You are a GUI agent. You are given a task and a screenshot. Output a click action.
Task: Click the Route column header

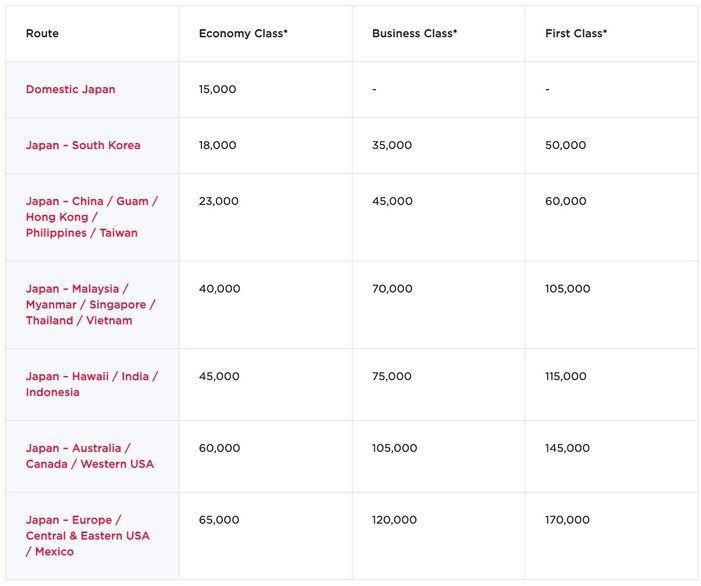(42, 33)
